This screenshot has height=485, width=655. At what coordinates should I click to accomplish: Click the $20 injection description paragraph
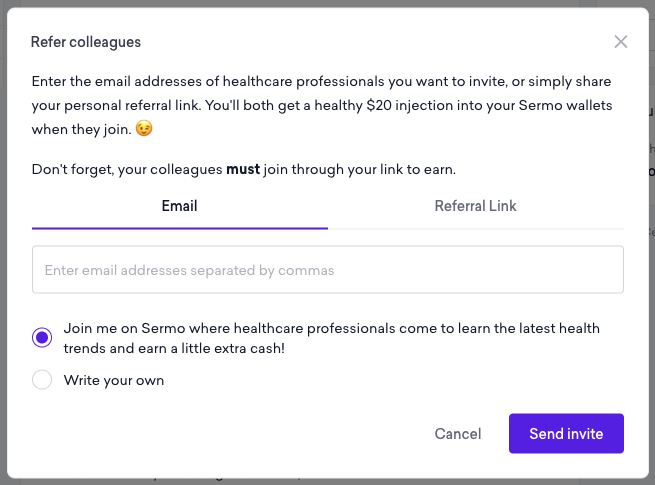tap(322, 105)
